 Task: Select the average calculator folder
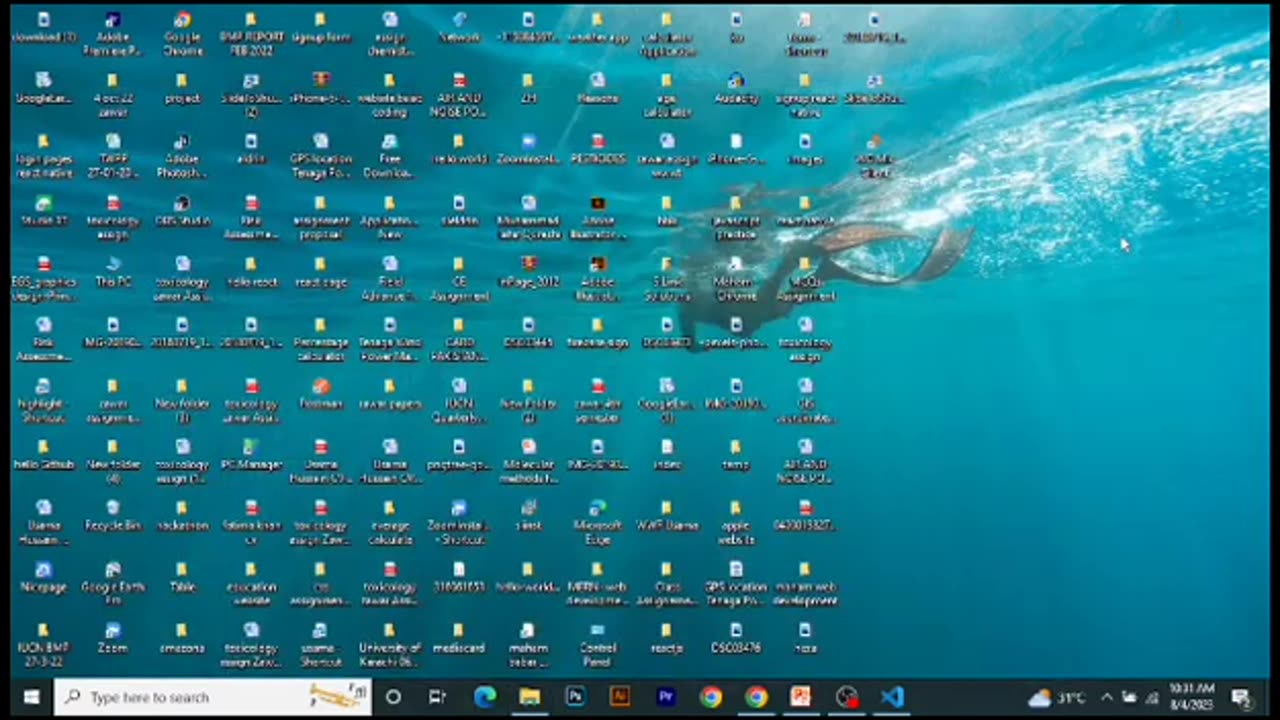(x=390, y=522)
